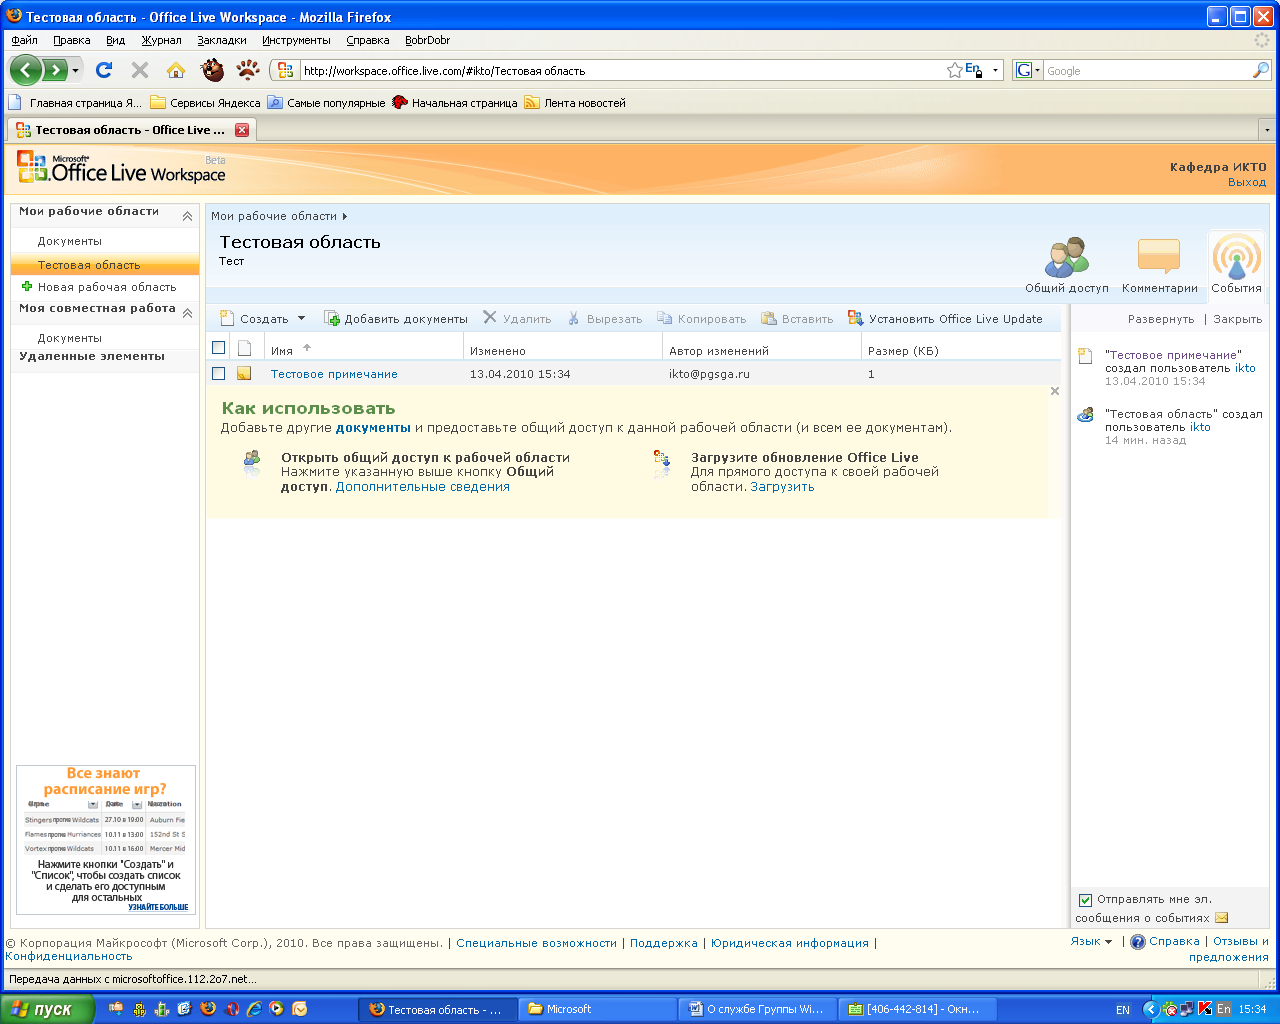Switch to the Microsoft taskbar folder window

click(x=596, y=1009)
